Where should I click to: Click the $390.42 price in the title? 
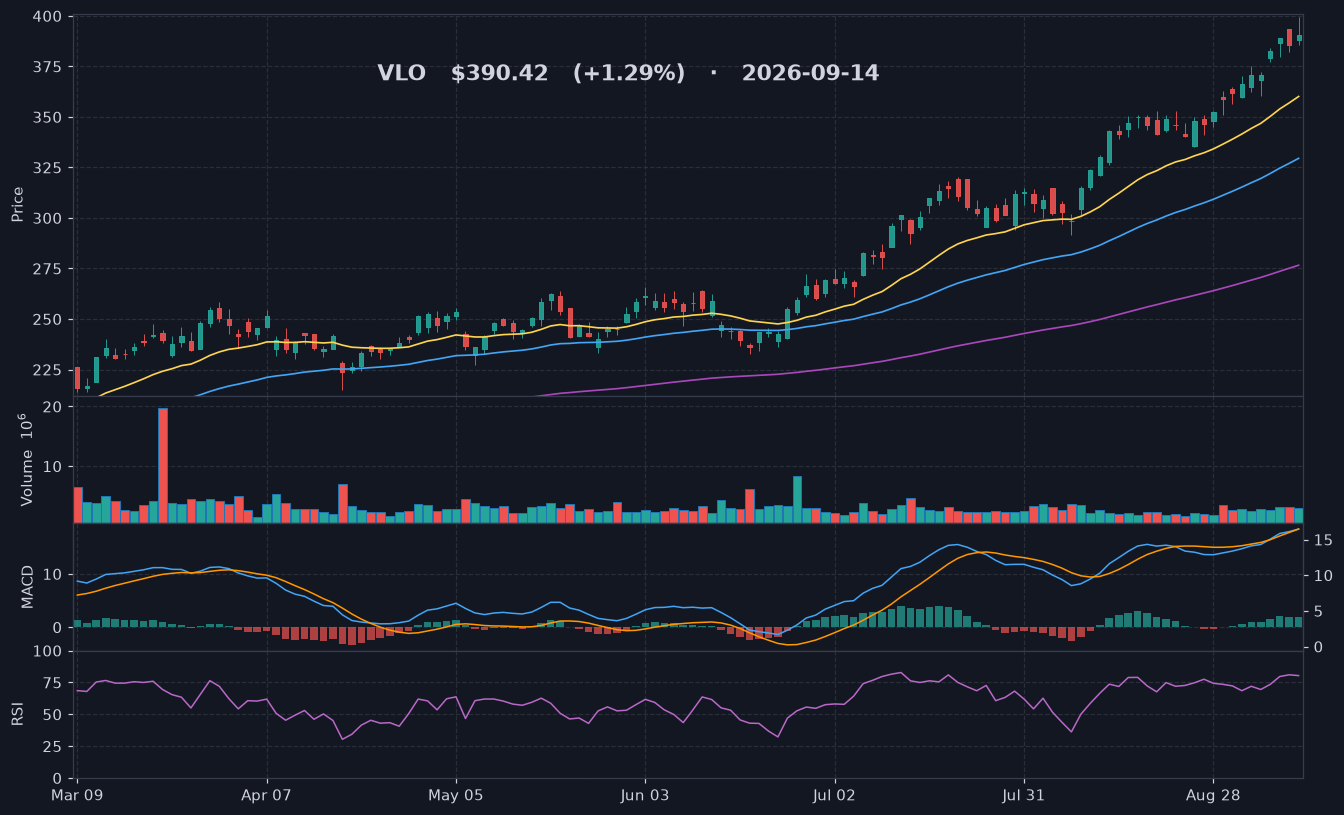(499, 73)
